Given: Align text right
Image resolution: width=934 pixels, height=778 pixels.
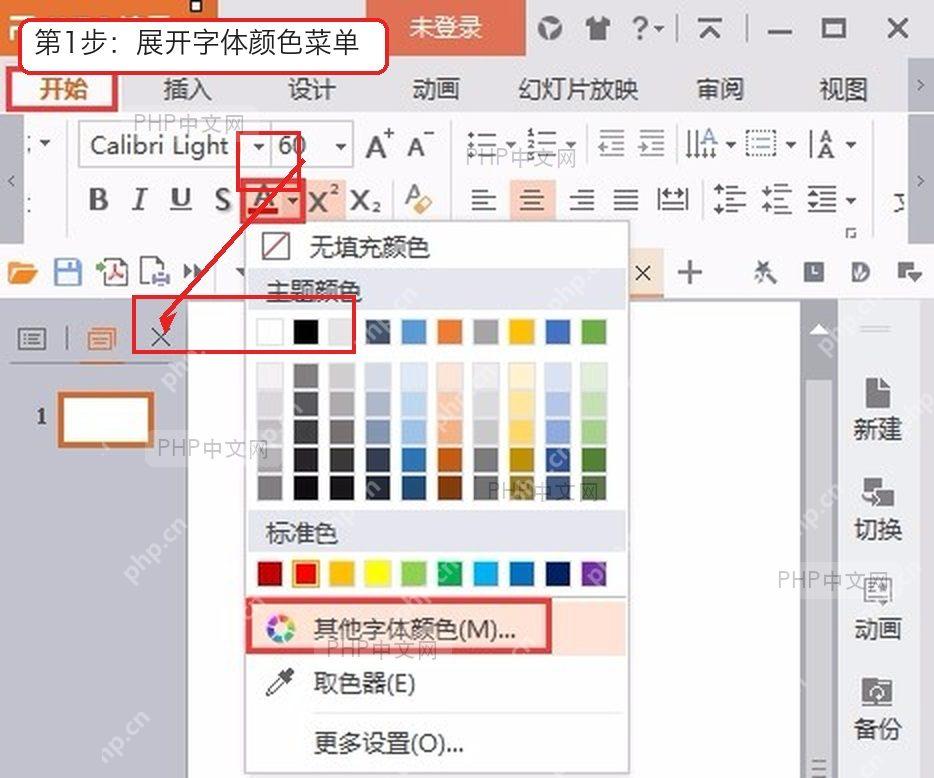Looking at the screenshot, I should coord(581,200).
